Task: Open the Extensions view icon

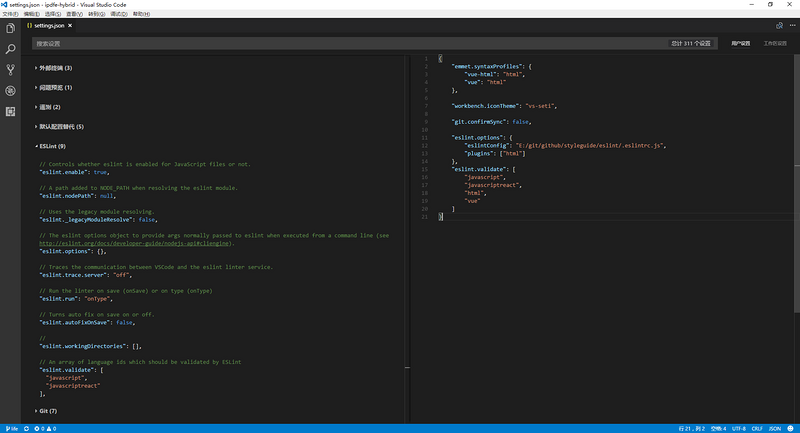Action: click(10, 112)
